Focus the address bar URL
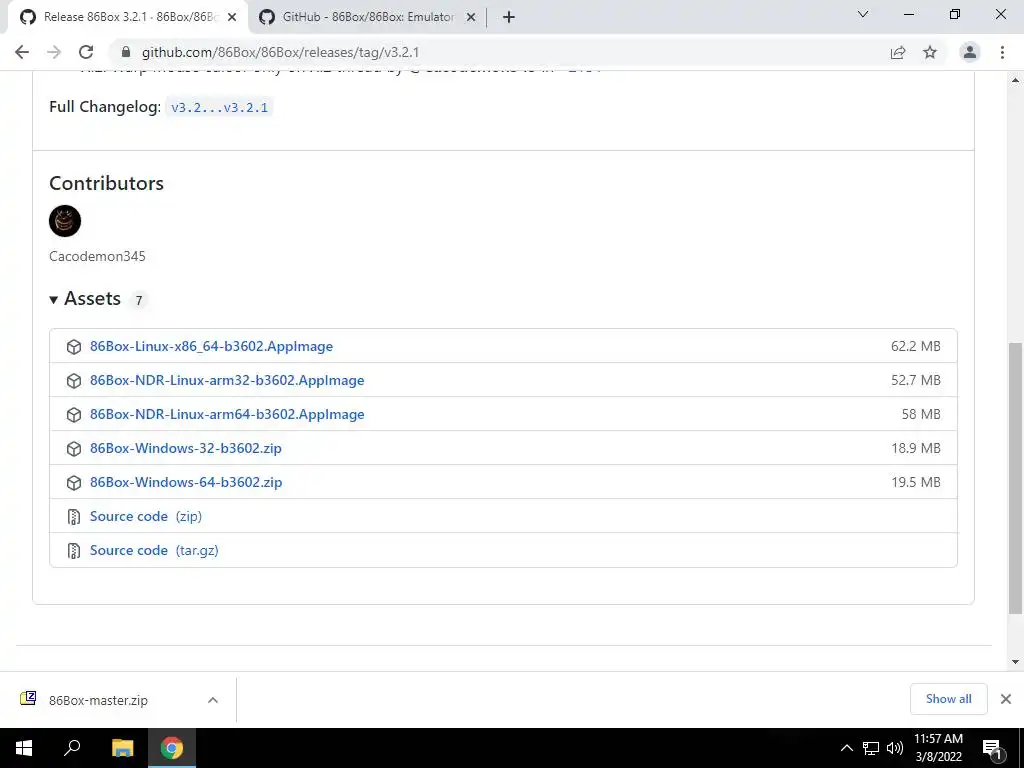 280,52
